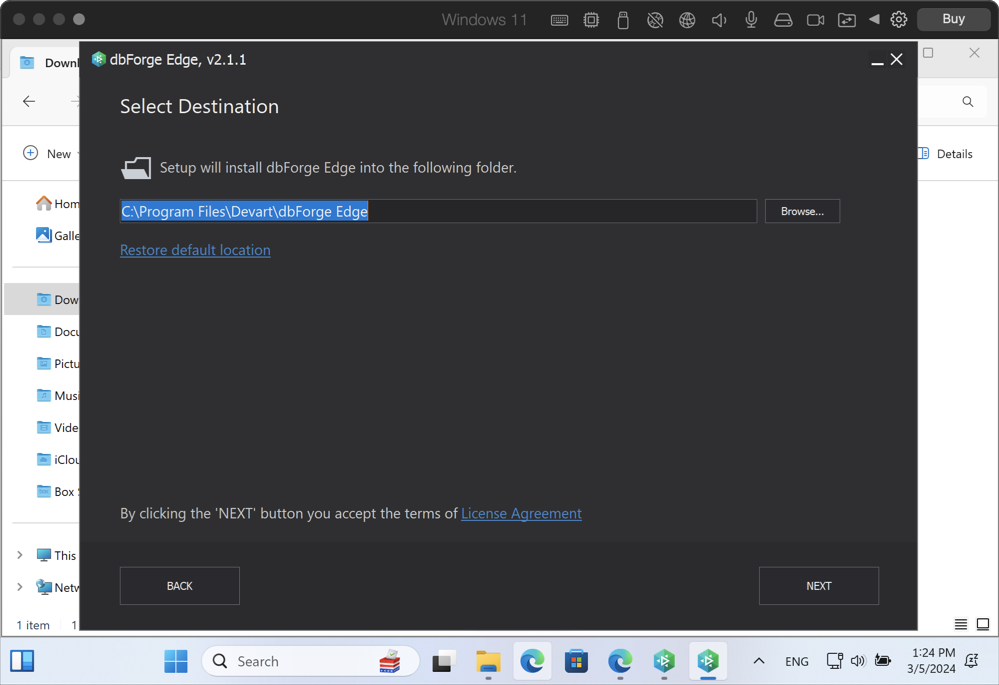
Task: Expand the Network tree node
Action: (x=20, y=587)
